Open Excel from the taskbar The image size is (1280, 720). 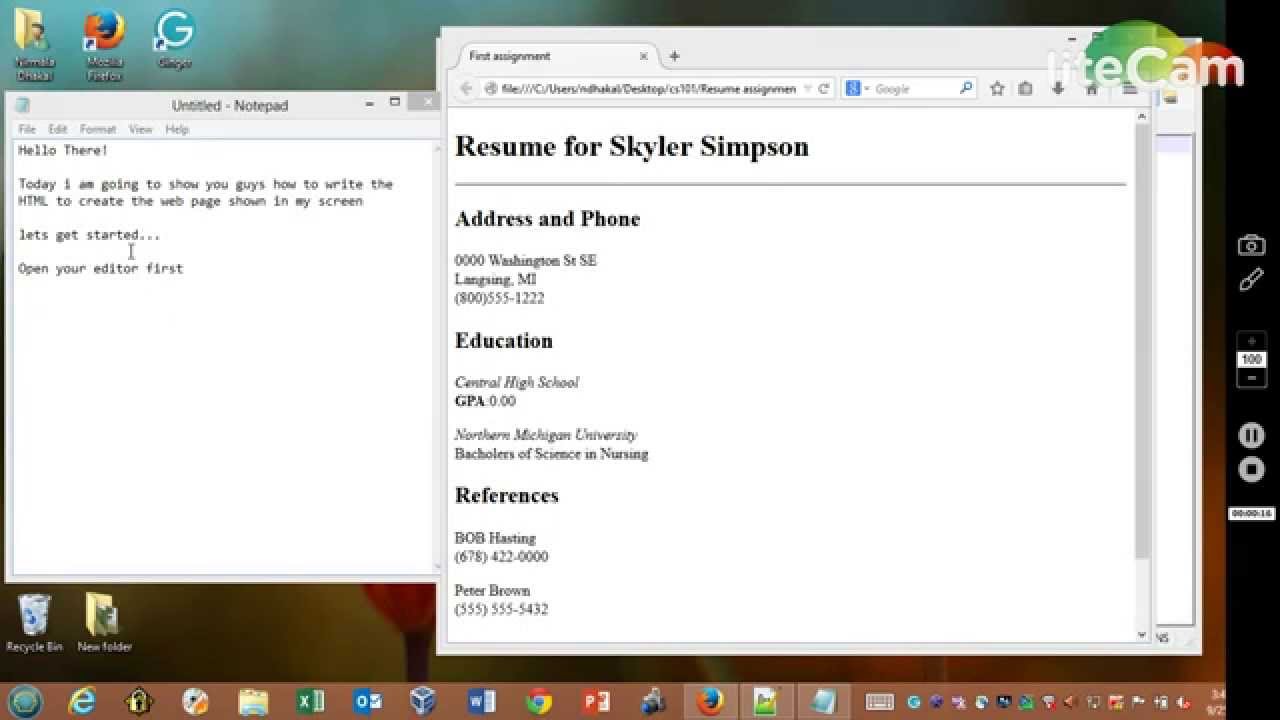pos(310,701)
